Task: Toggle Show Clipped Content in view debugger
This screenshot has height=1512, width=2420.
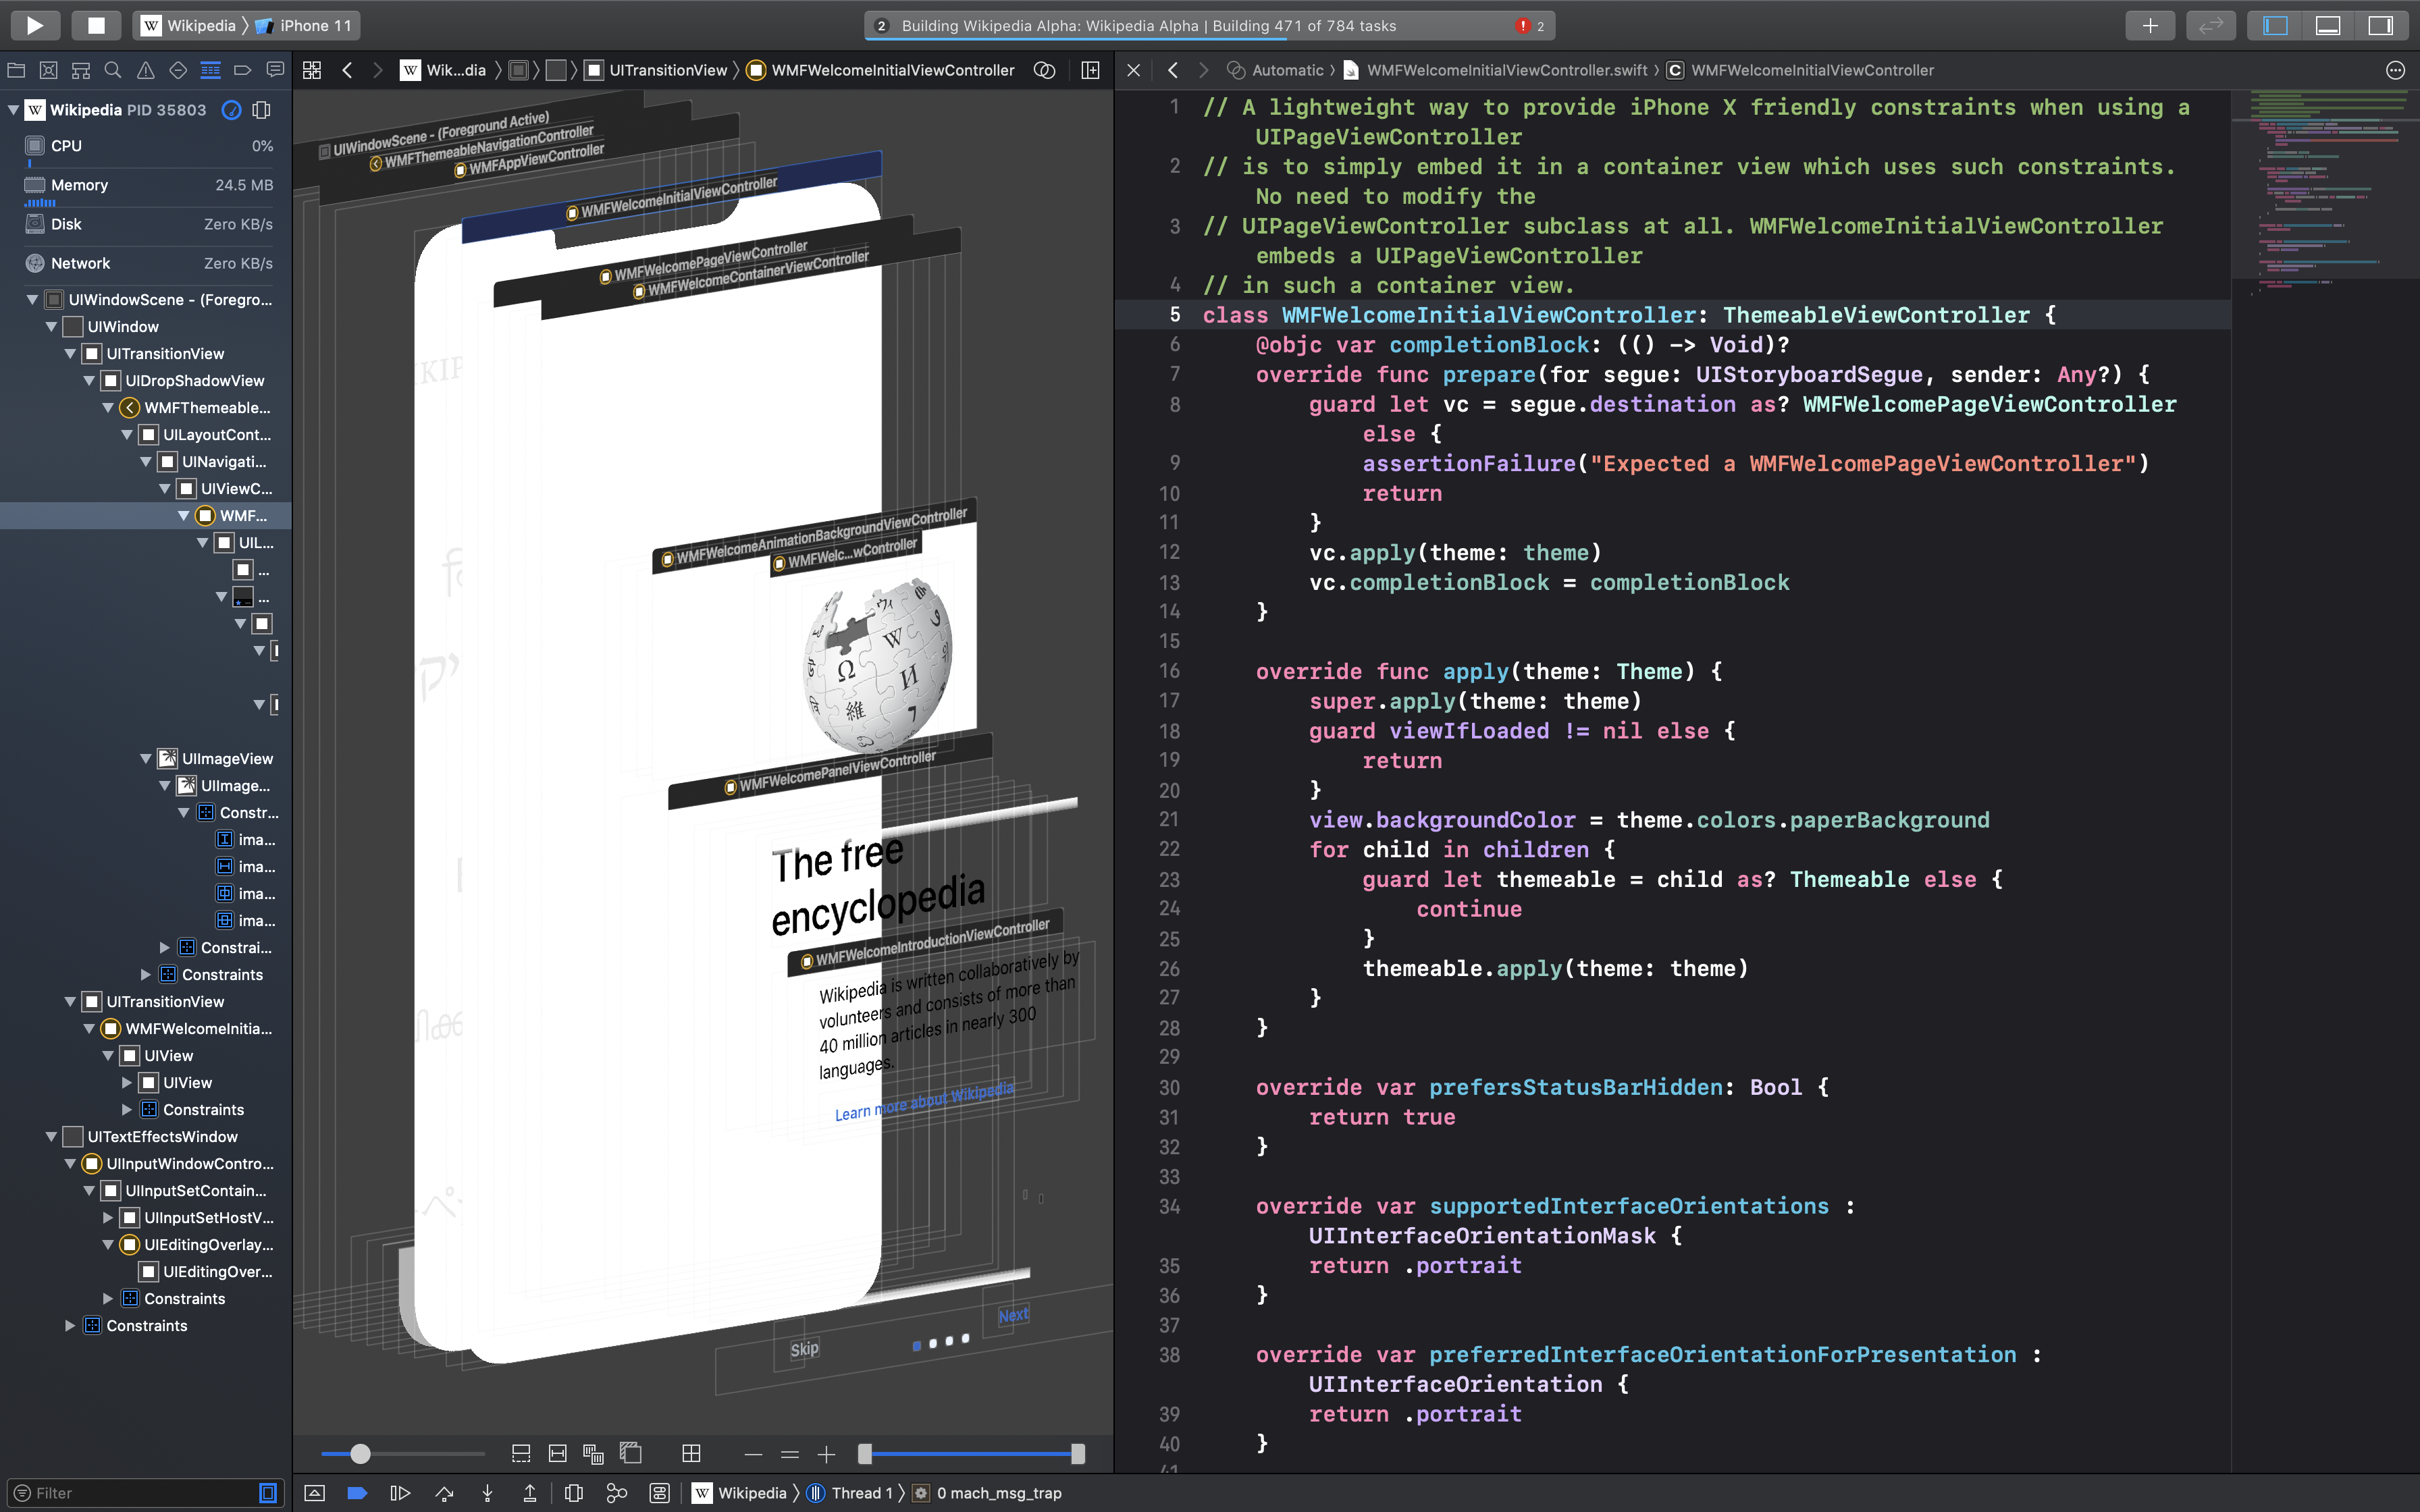Action: tap(521, 1453)
